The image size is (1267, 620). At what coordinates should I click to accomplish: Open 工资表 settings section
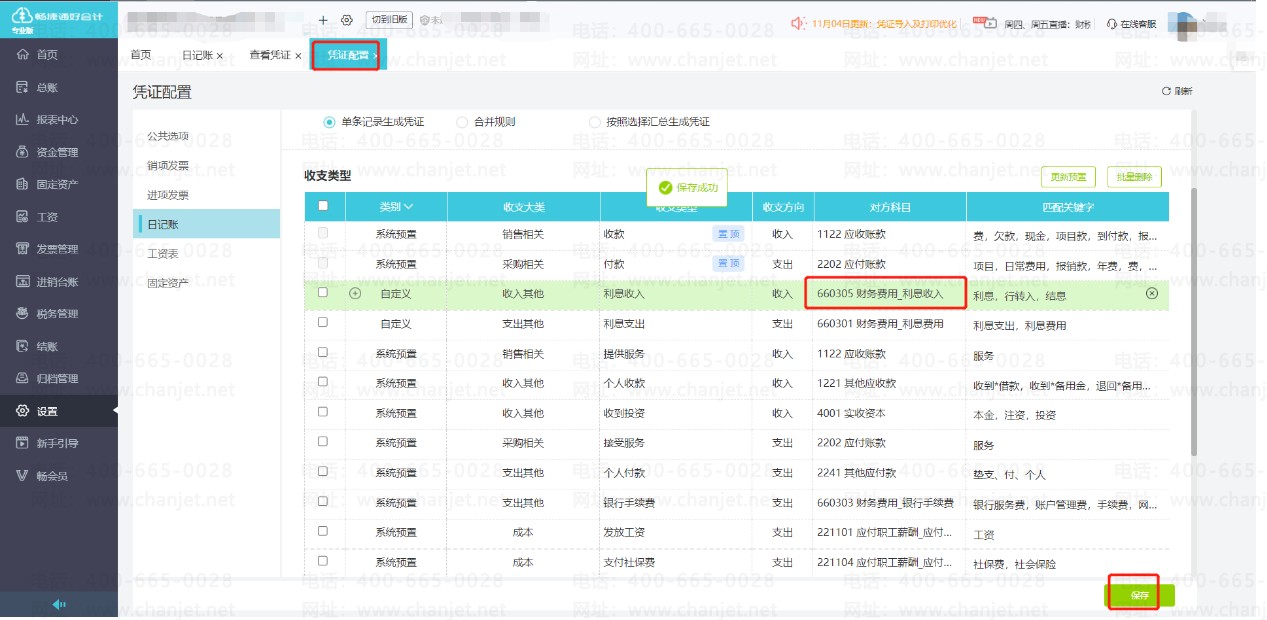[163, 254]
